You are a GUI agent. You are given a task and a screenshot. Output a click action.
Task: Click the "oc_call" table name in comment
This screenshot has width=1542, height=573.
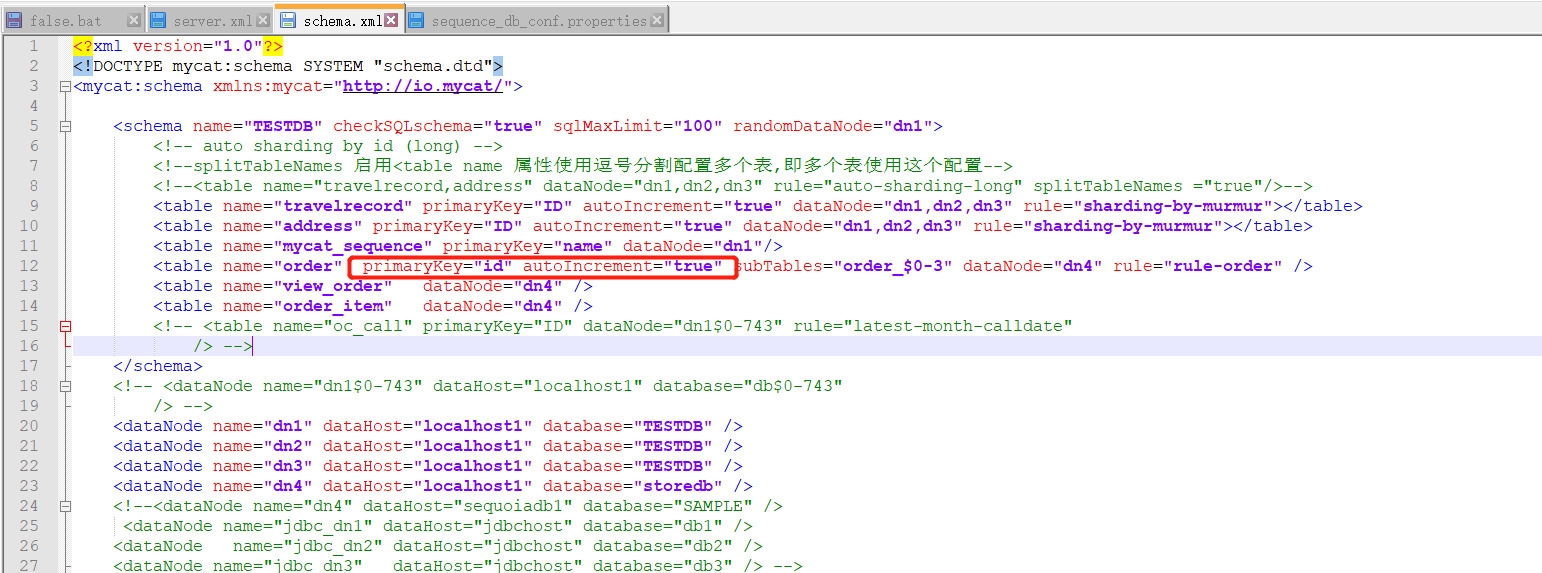coord(368,326)
